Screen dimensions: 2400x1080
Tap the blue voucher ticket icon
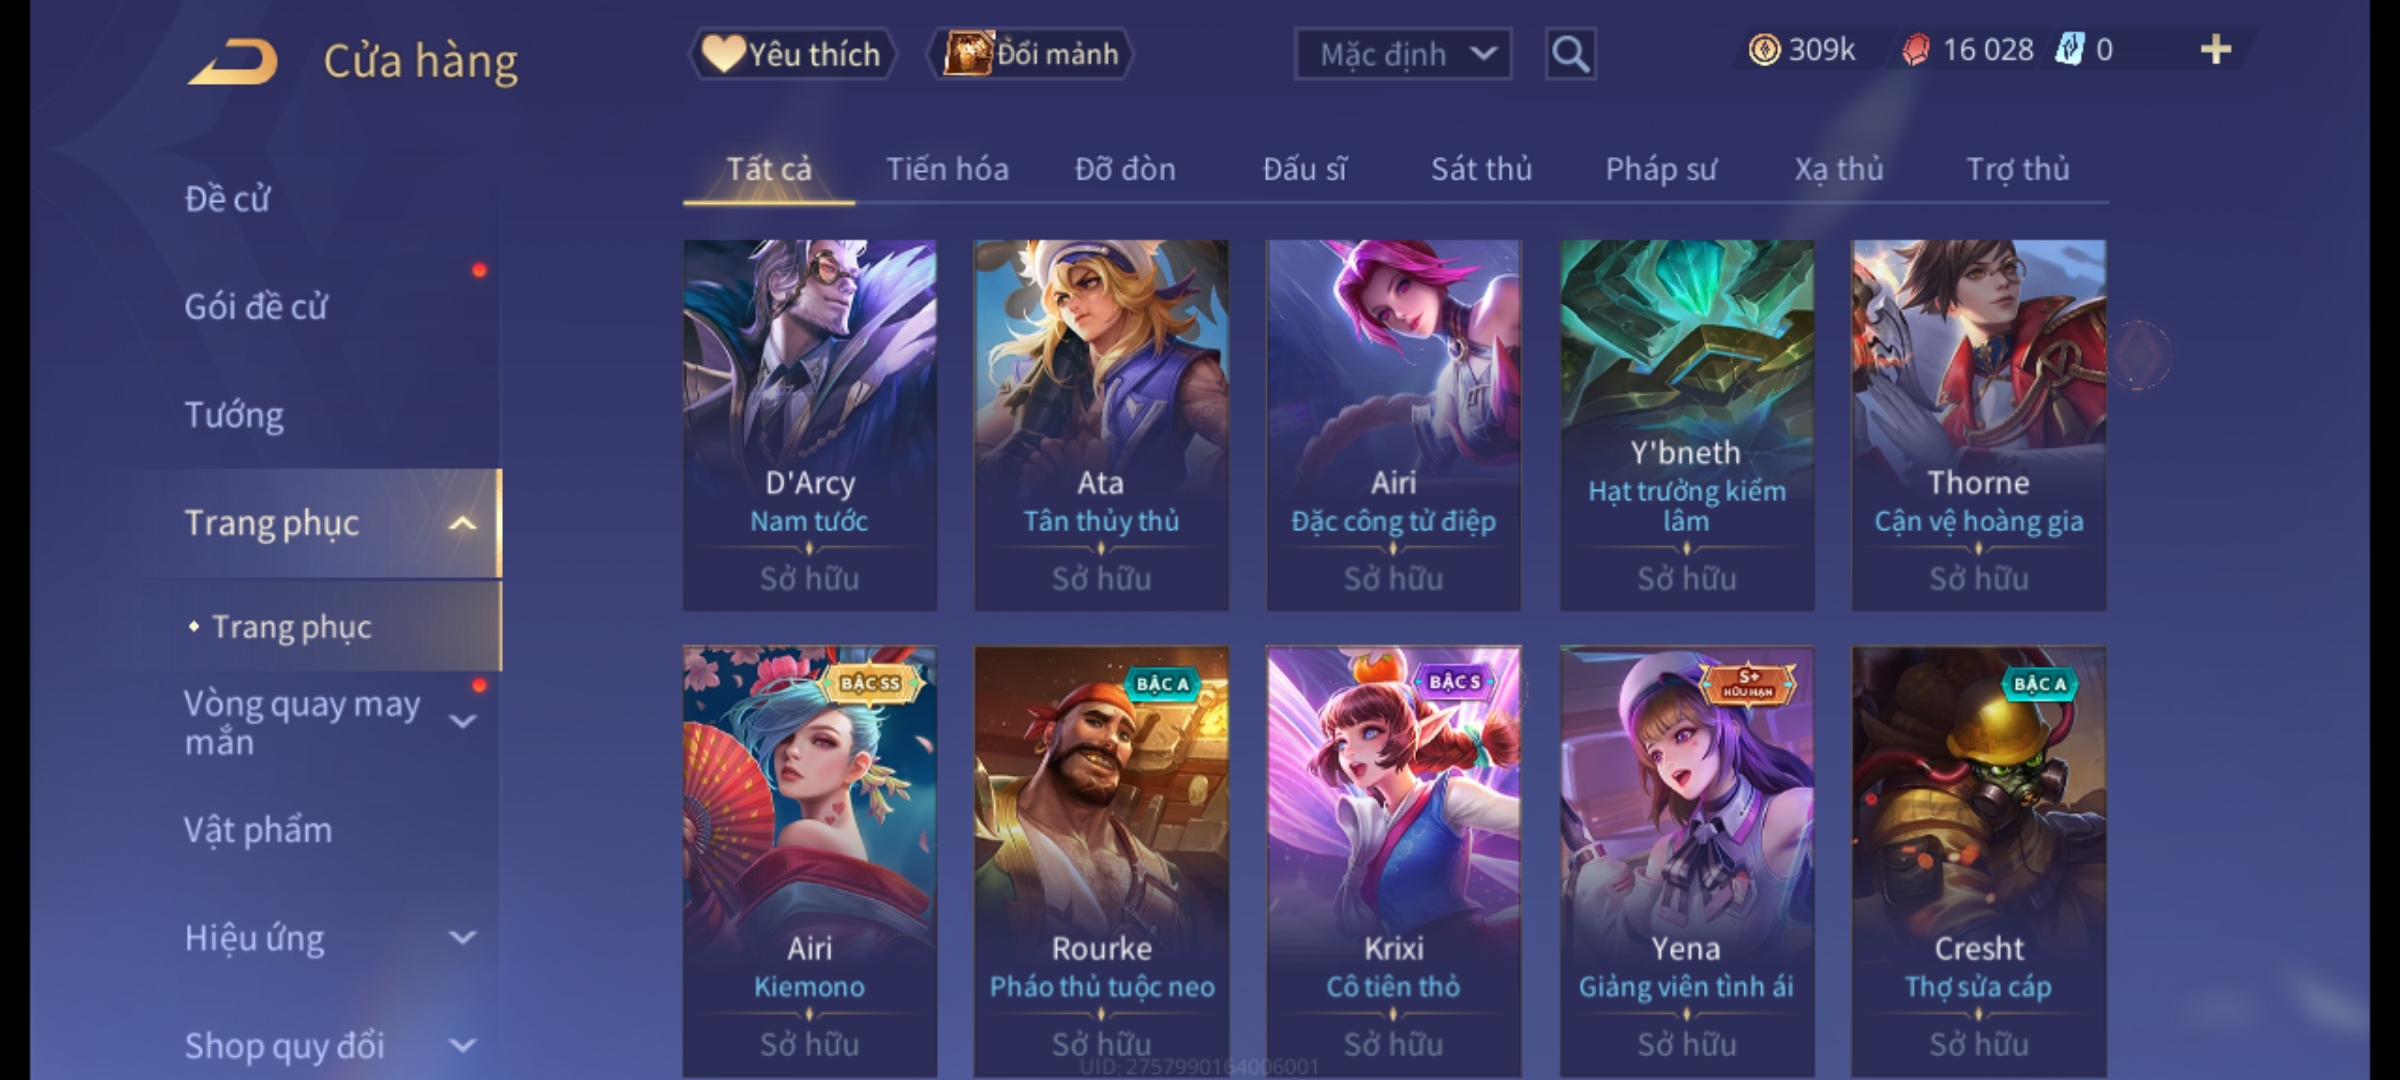pyautogui.click(x=2068, y=50)
